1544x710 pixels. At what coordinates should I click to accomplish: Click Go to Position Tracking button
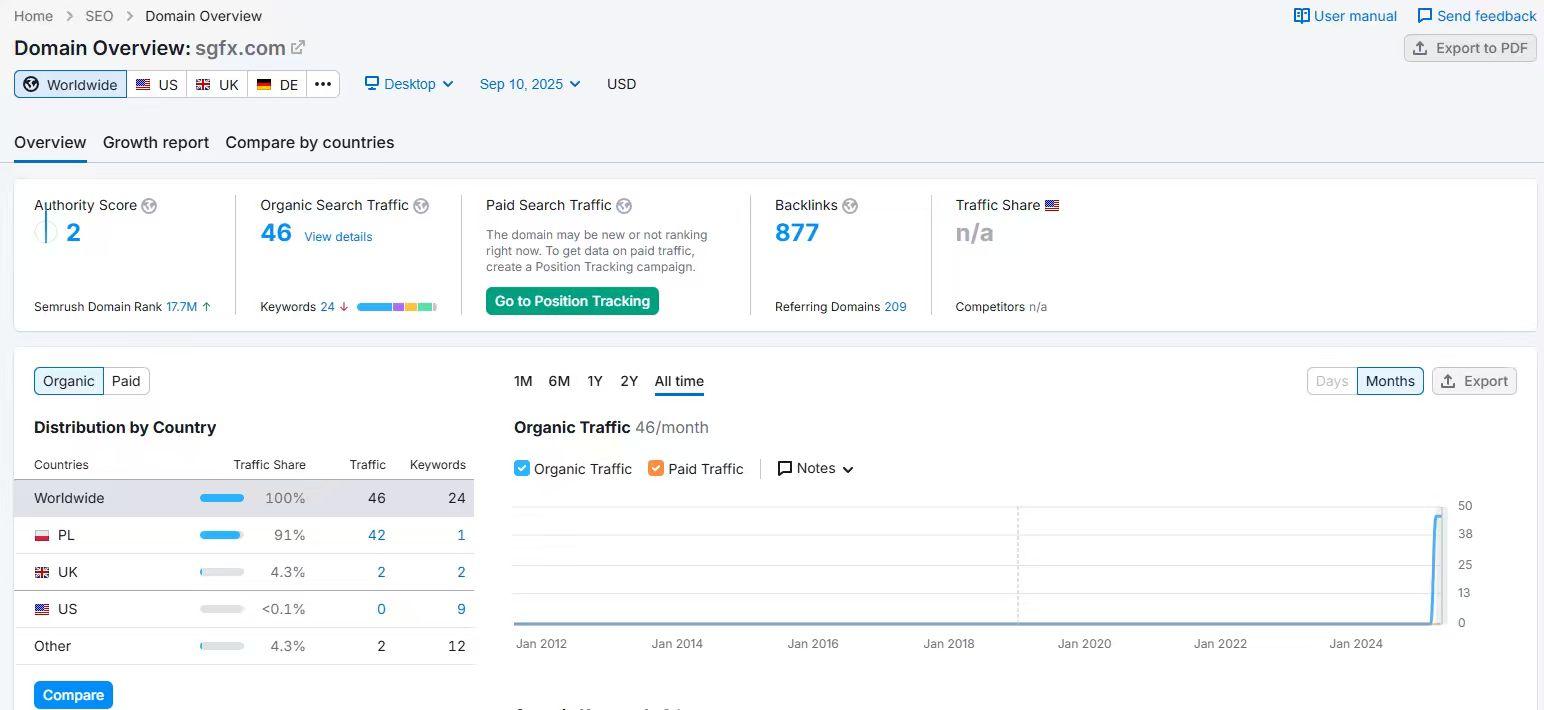572,301
